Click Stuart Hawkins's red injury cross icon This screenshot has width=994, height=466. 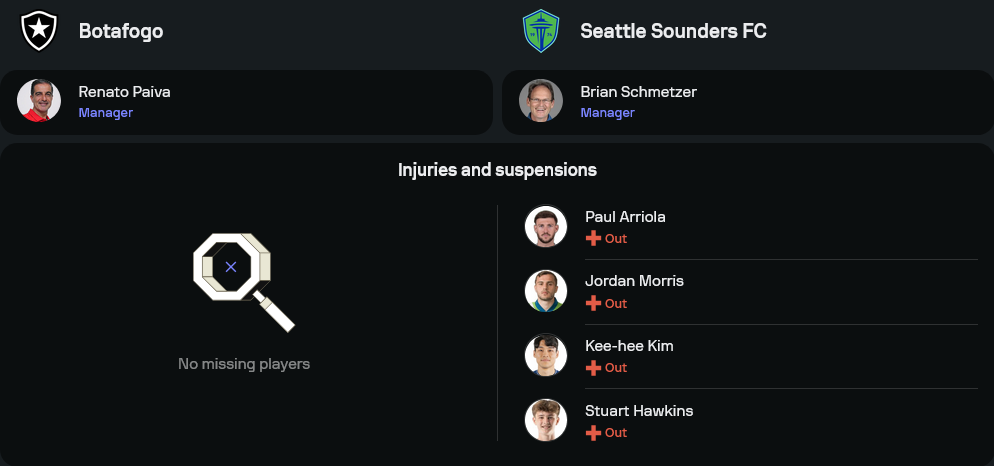click(593, 433)
